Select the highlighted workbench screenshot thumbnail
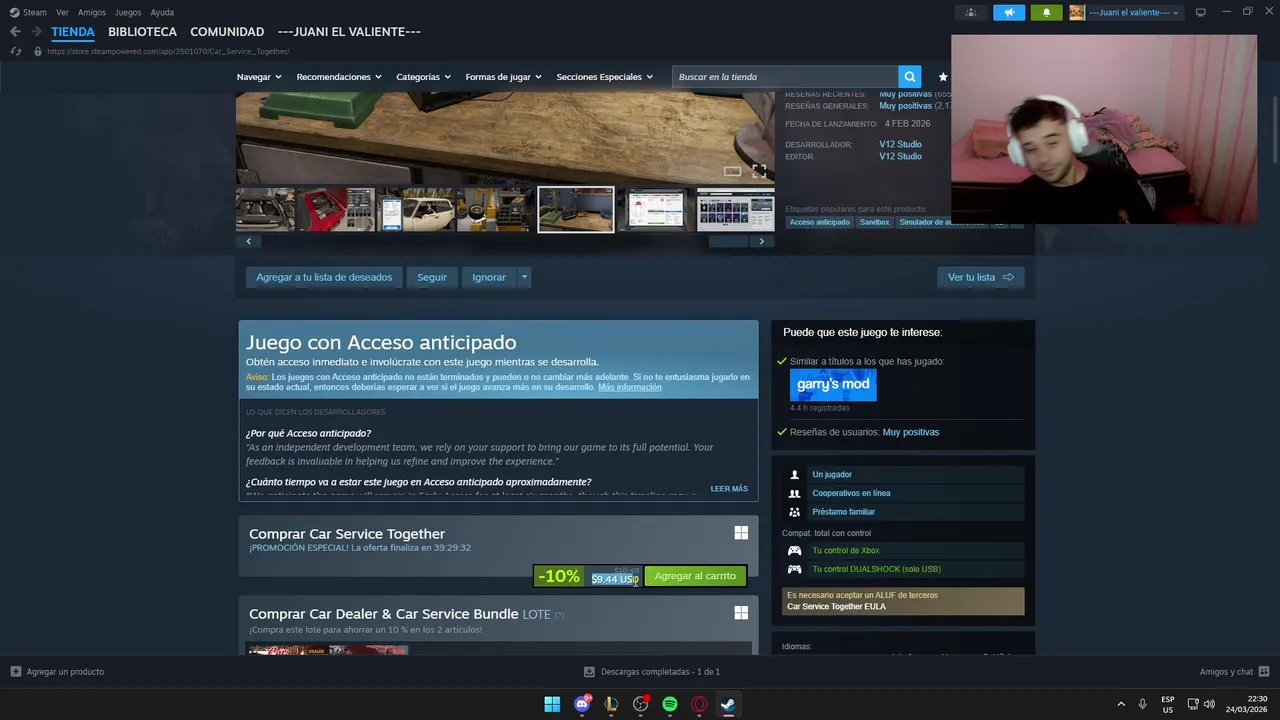The image size is (1280, 720). 576,210
